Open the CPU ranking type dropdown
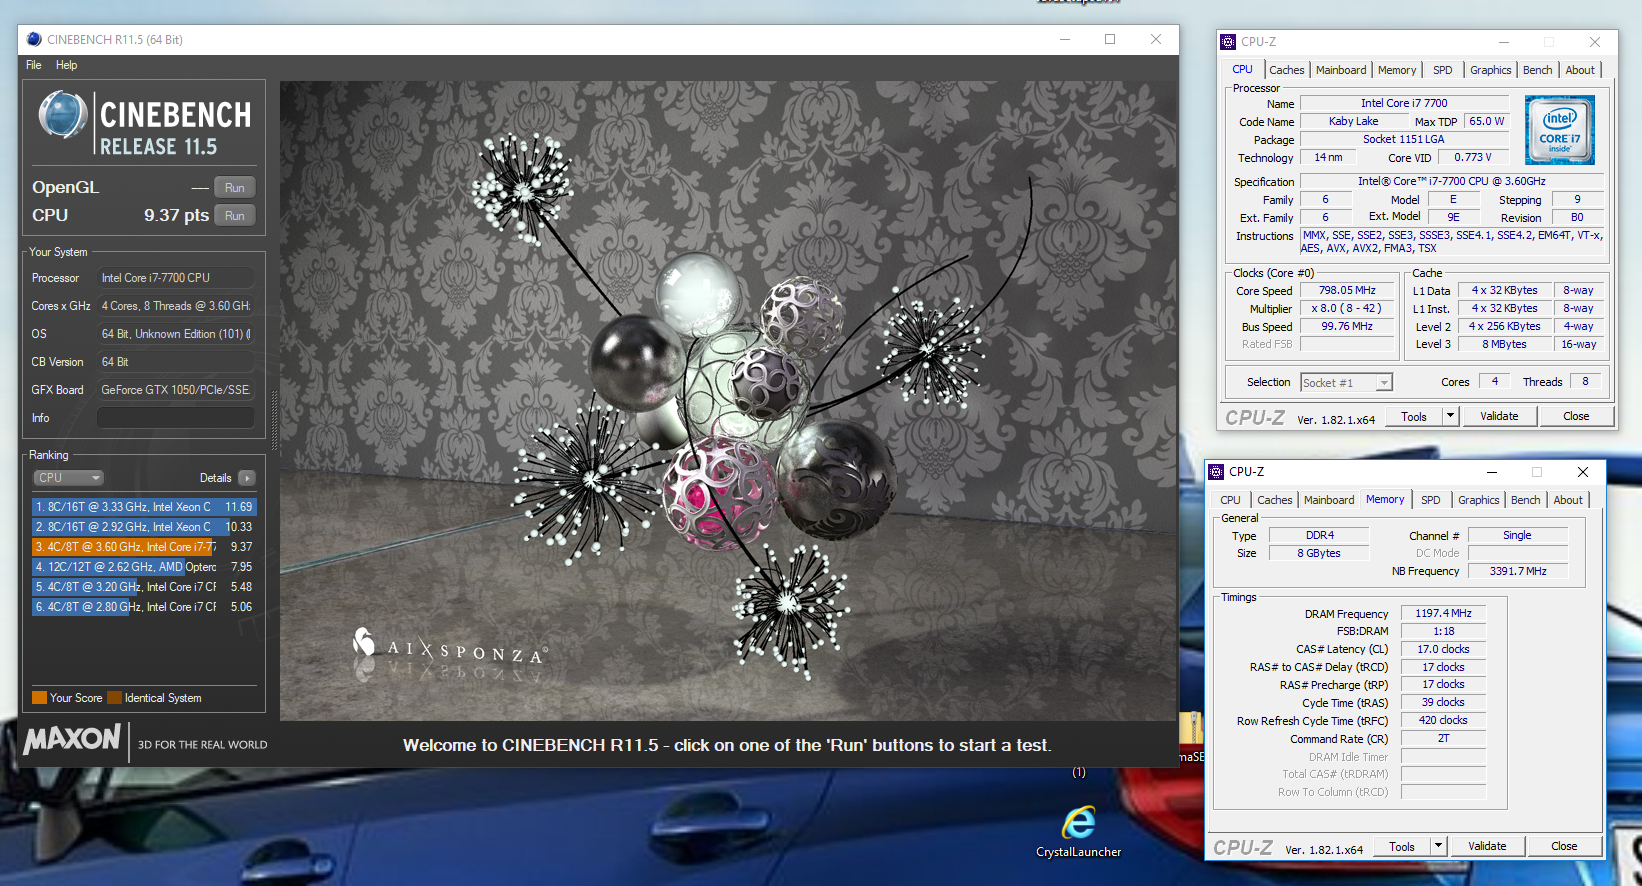 (x=69, y=478)
